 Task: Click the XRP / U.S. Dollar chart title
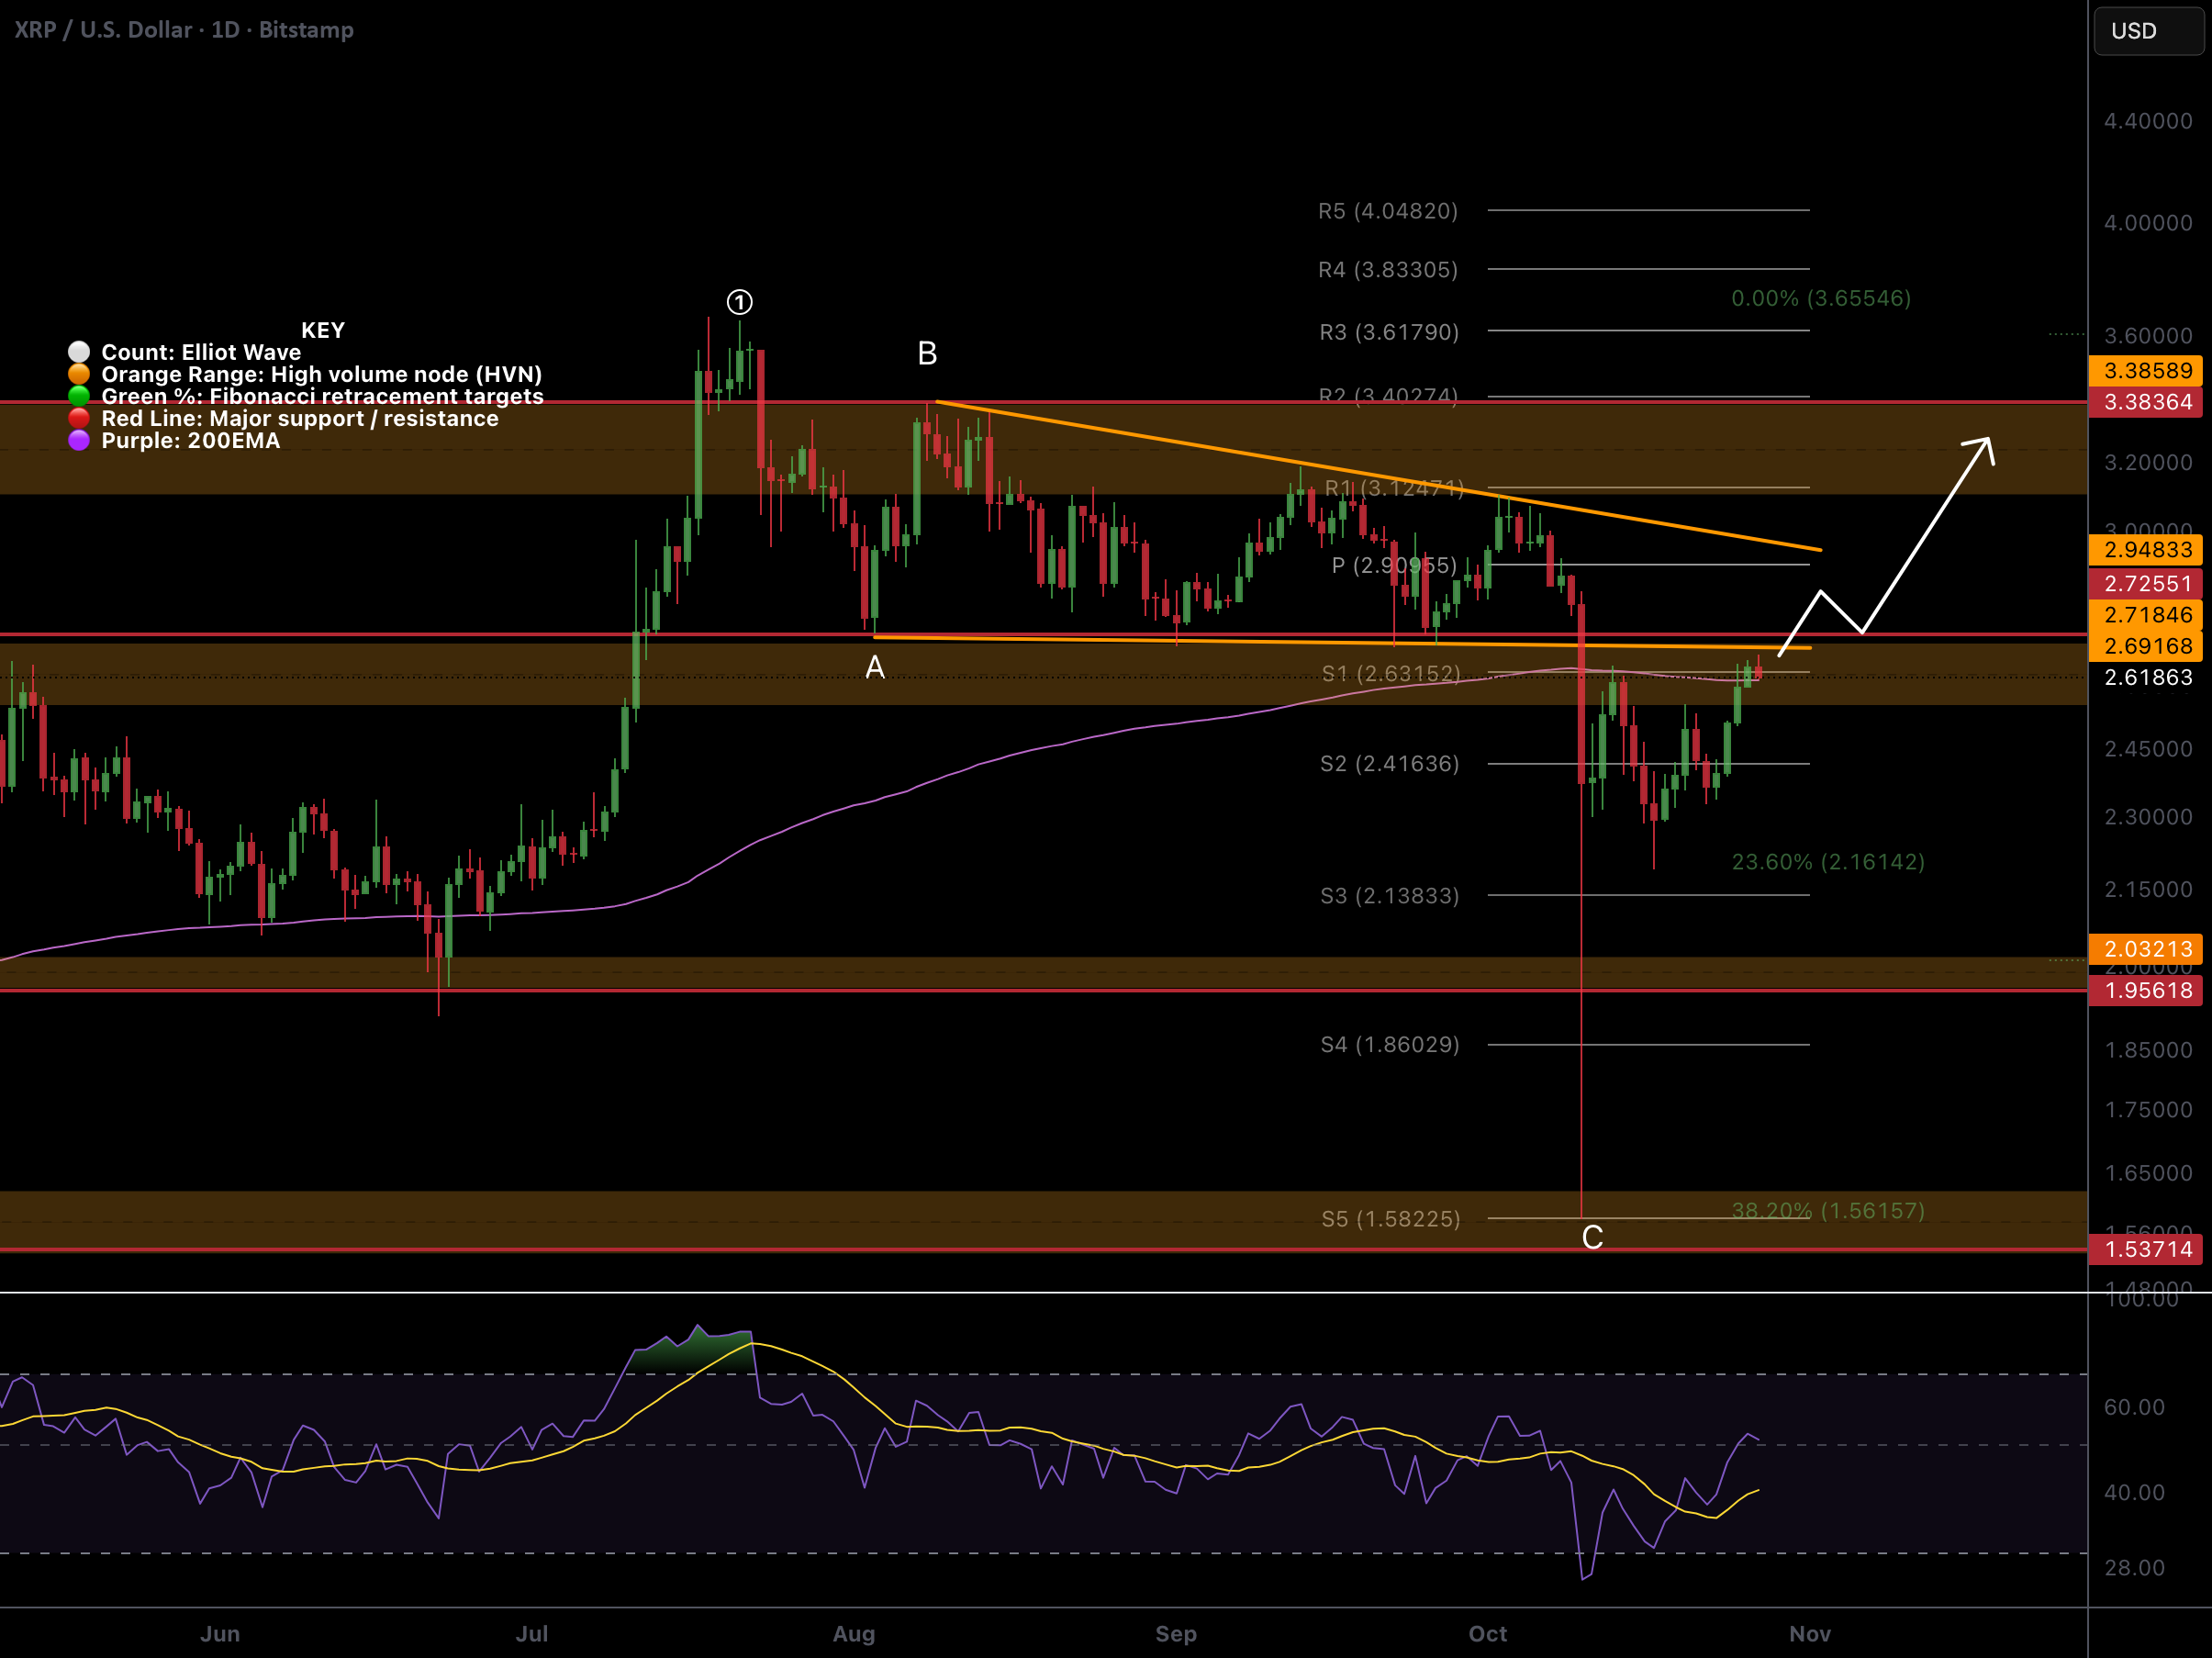pos(184,30)
